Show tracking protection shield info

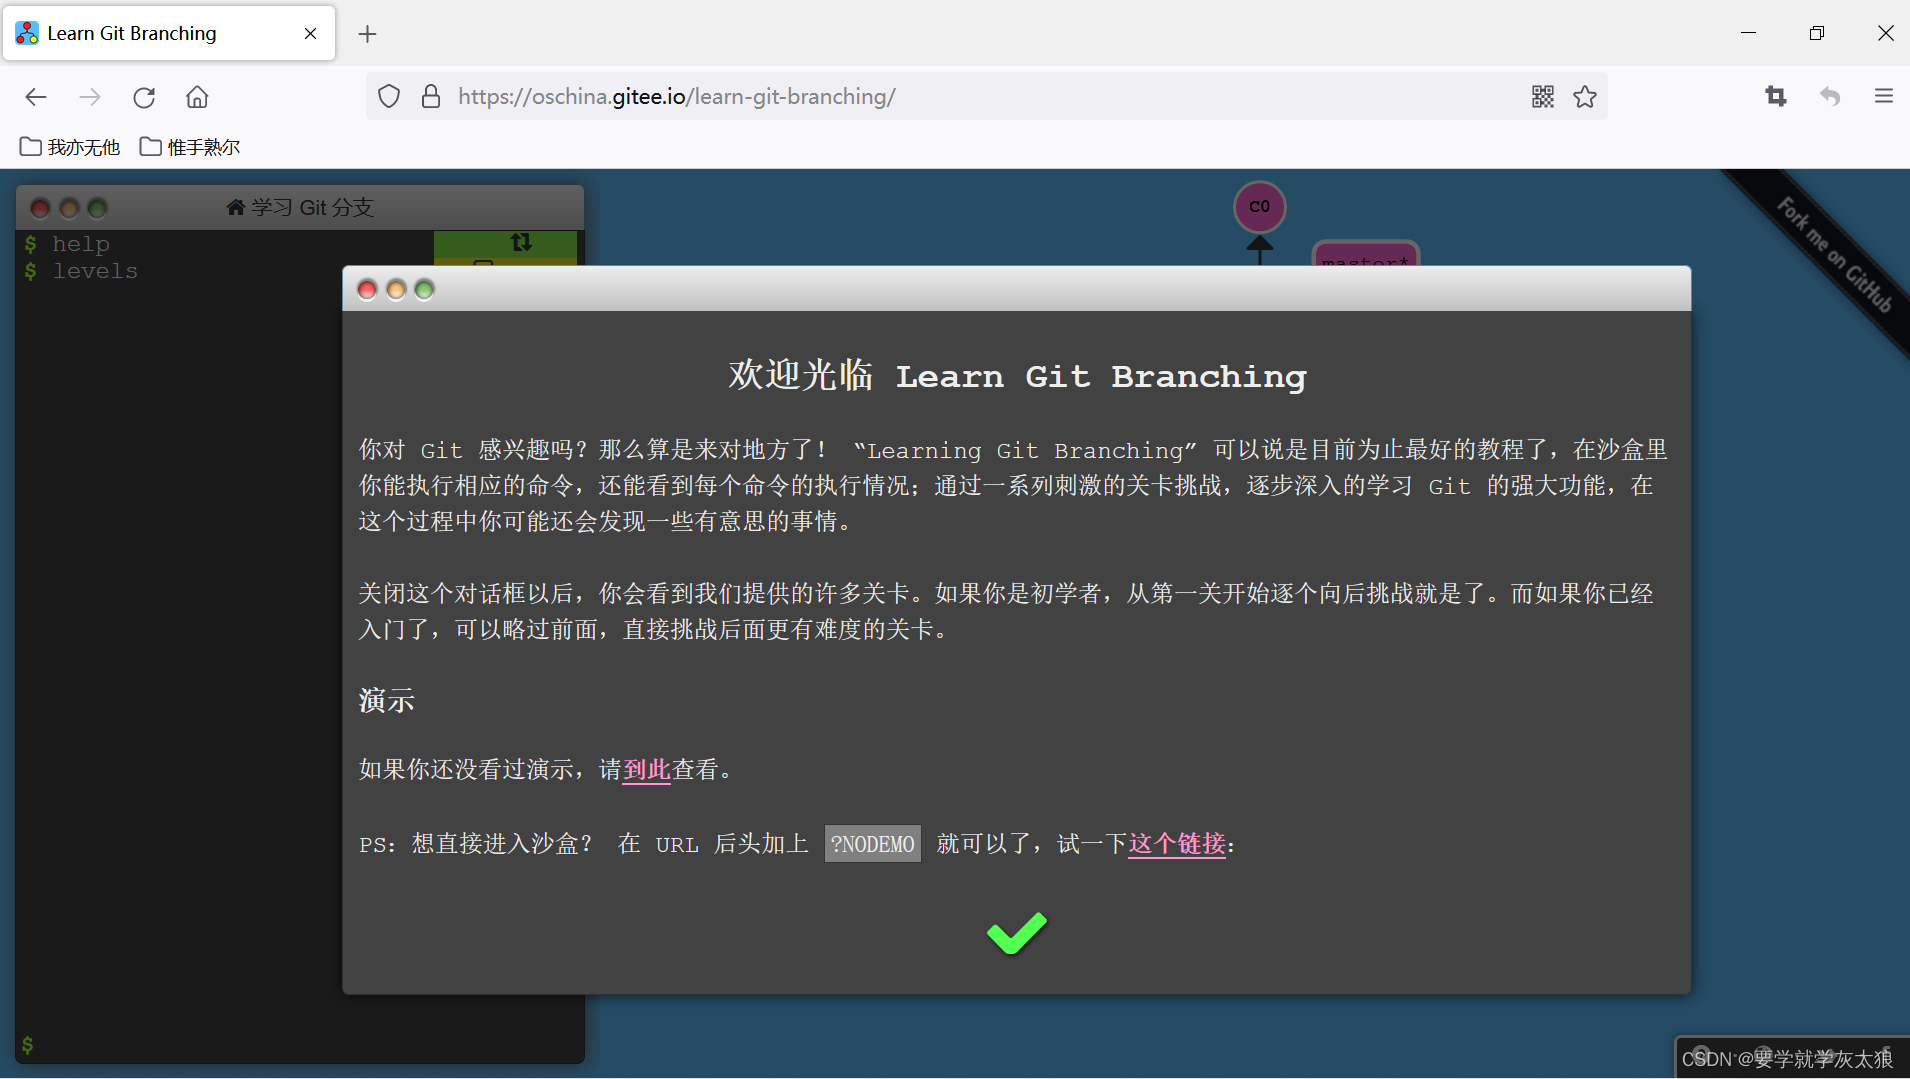tap(389, 97)
